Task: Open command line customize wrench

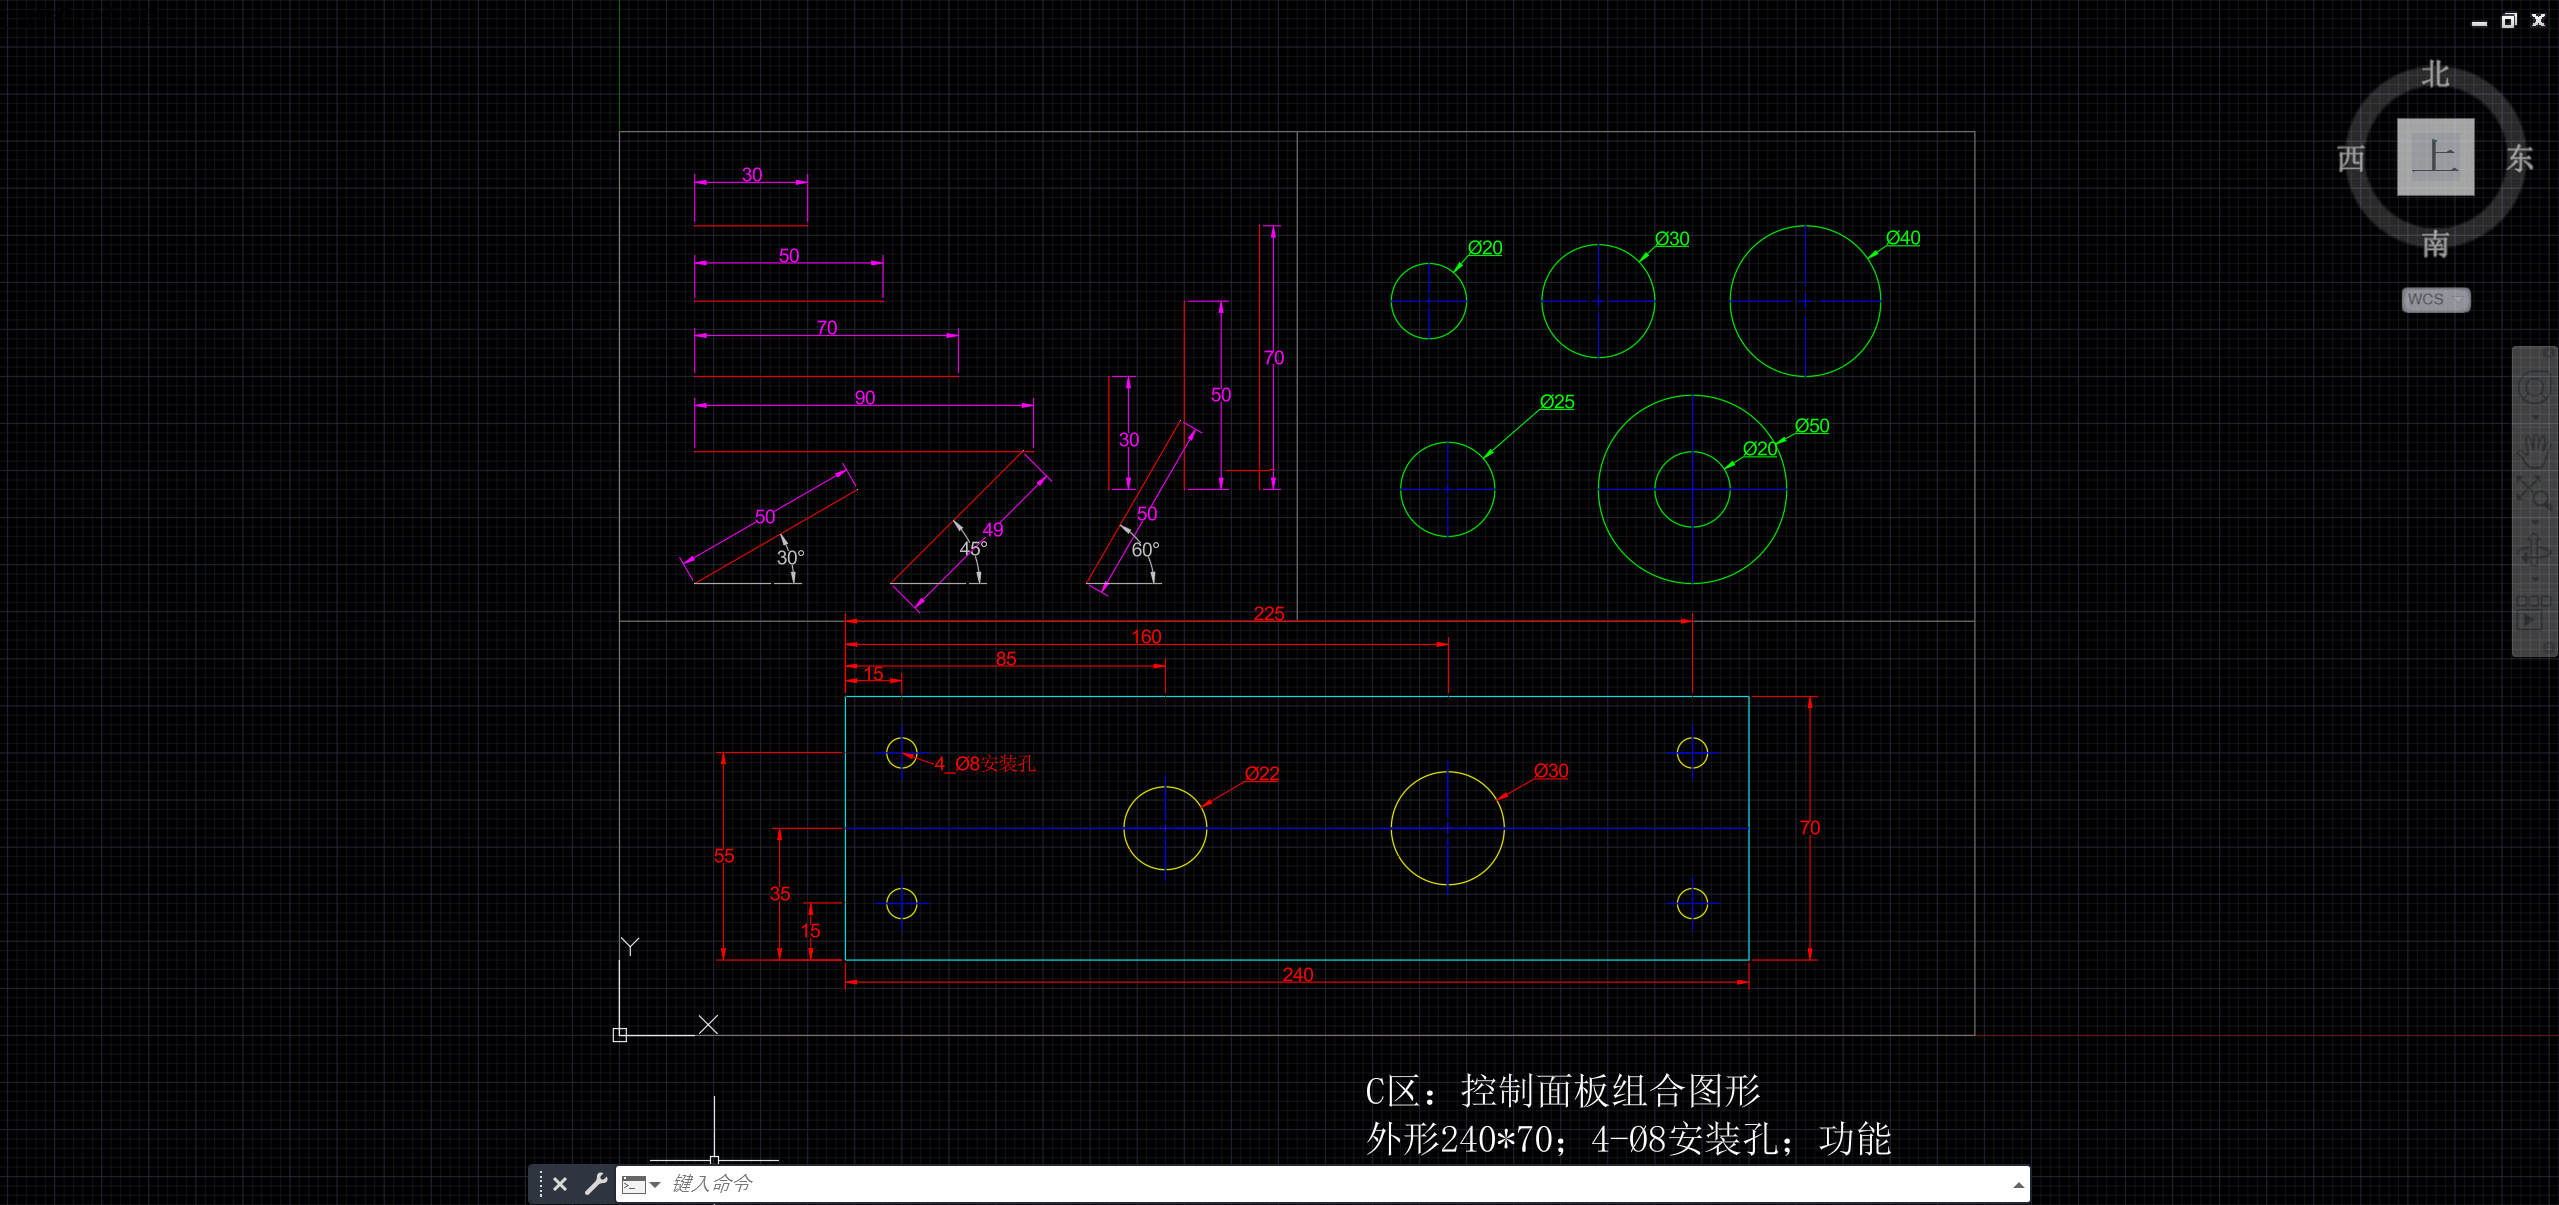Action: 596,1184
